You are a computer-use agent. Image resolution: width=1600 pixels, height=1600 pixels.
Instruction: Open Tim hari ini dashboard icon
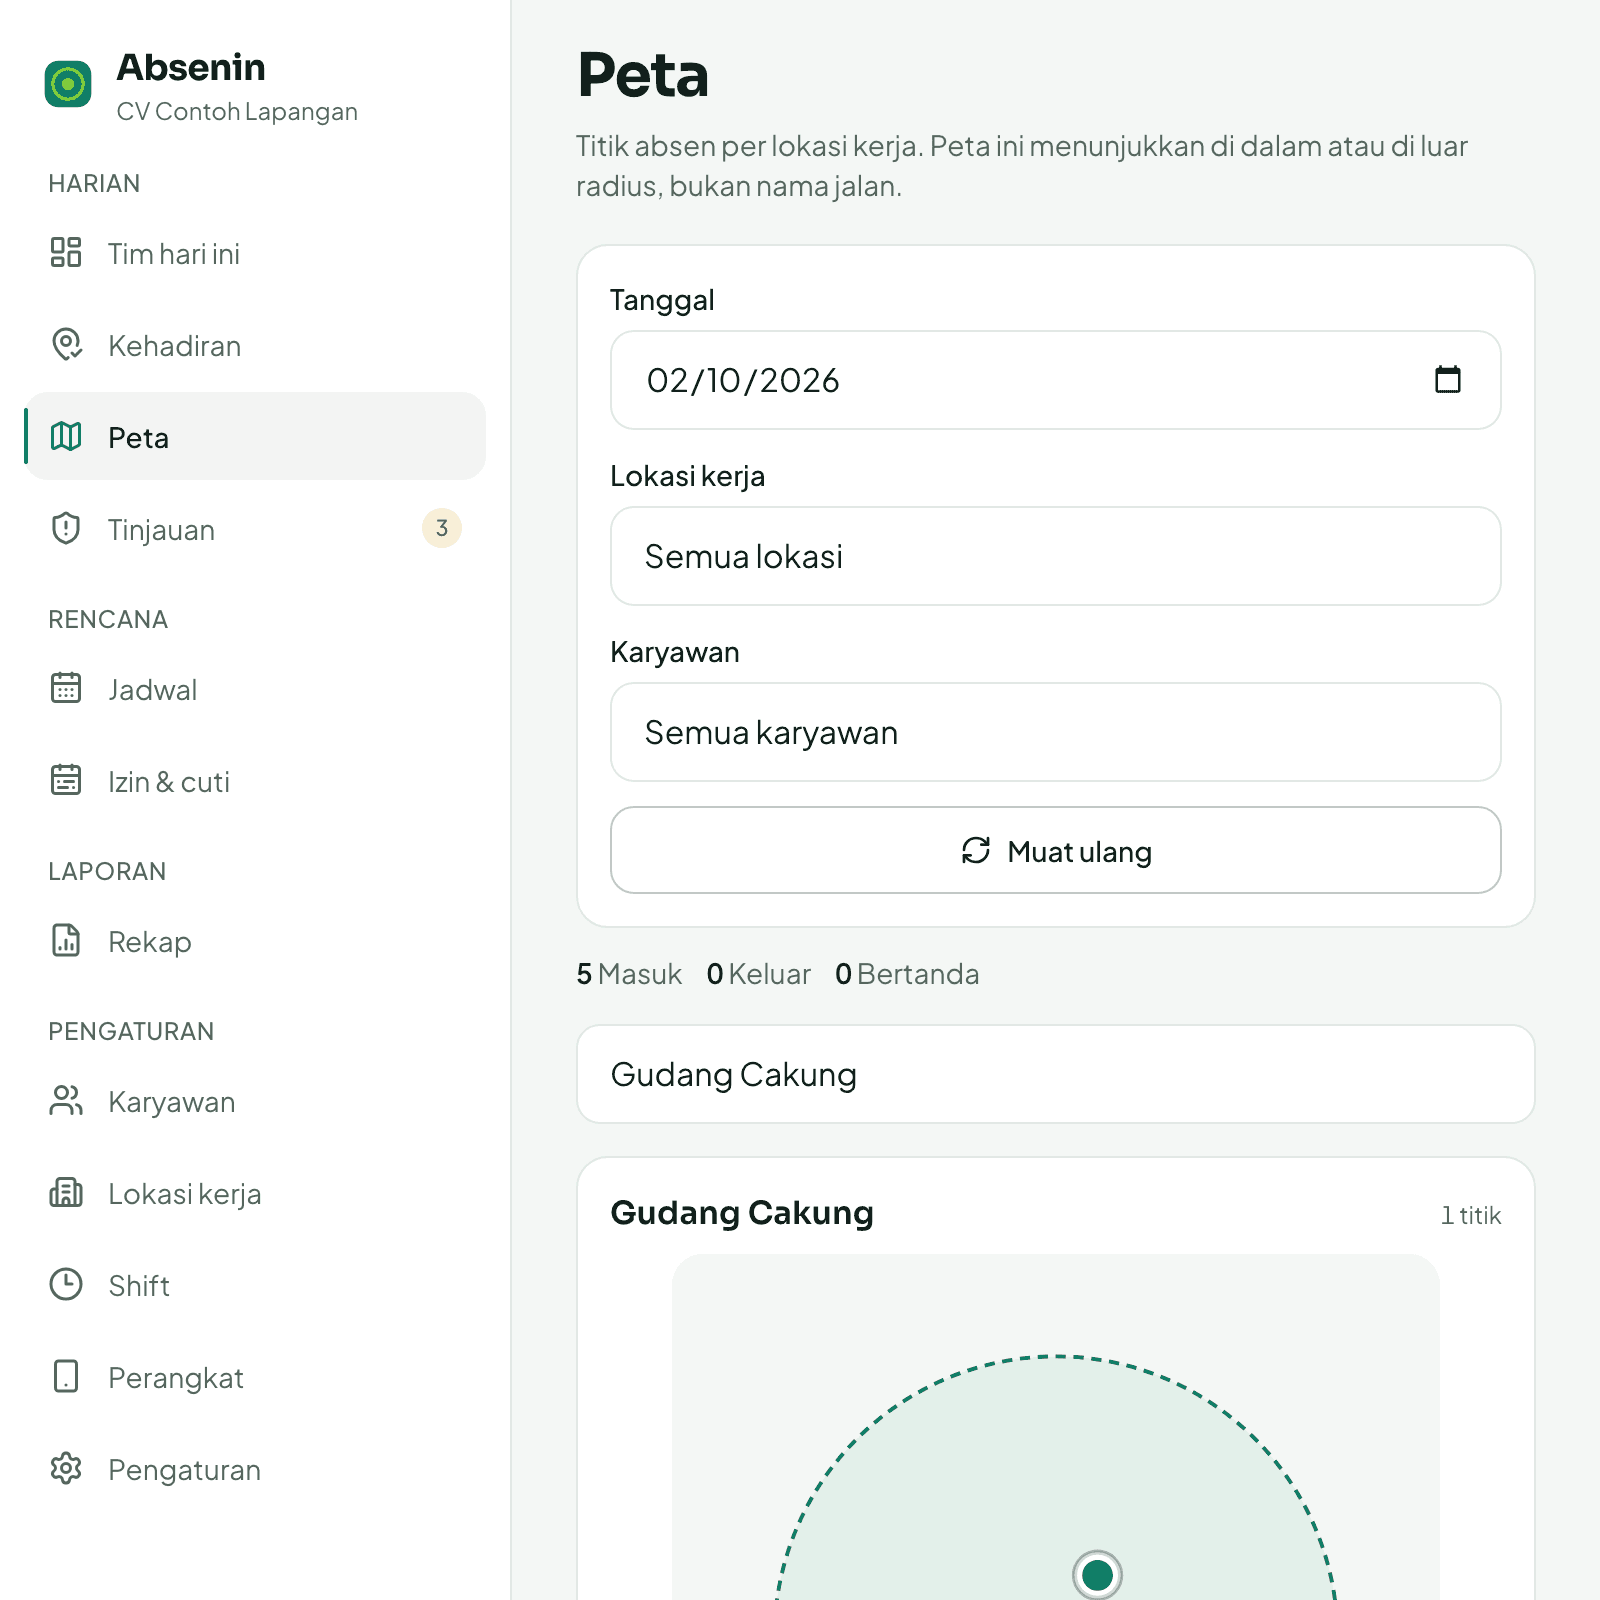pyautogui.click(x=66, y=252)
